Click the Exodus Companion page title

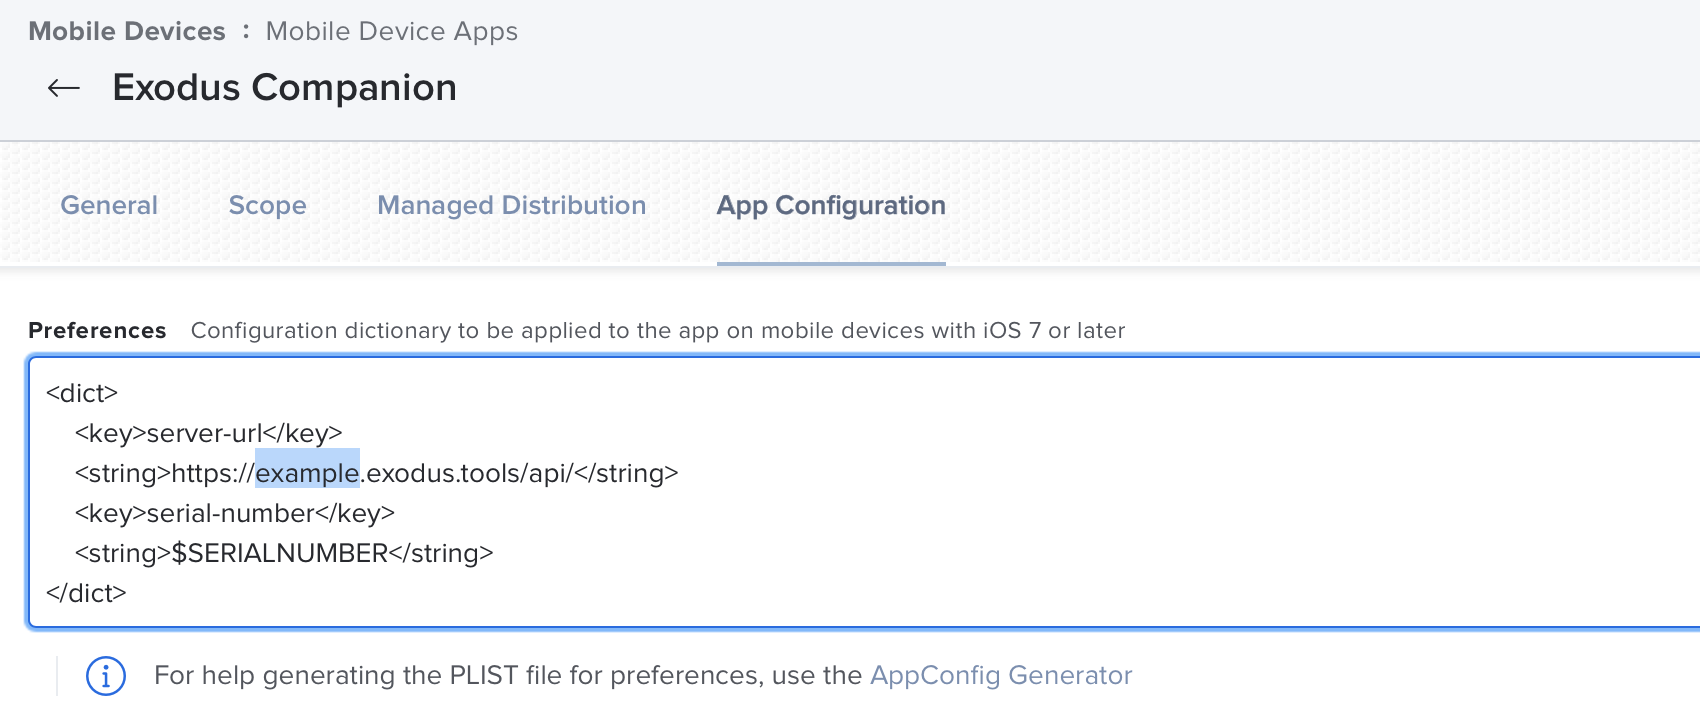tap(285, 88)
